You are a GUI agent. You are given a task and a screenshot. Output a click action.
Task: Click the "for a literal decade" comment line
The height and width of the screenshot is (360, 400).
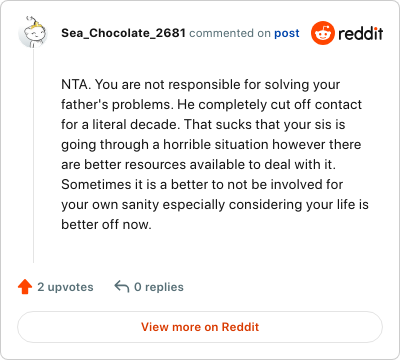pyautogui.click(x=203, y=124)
